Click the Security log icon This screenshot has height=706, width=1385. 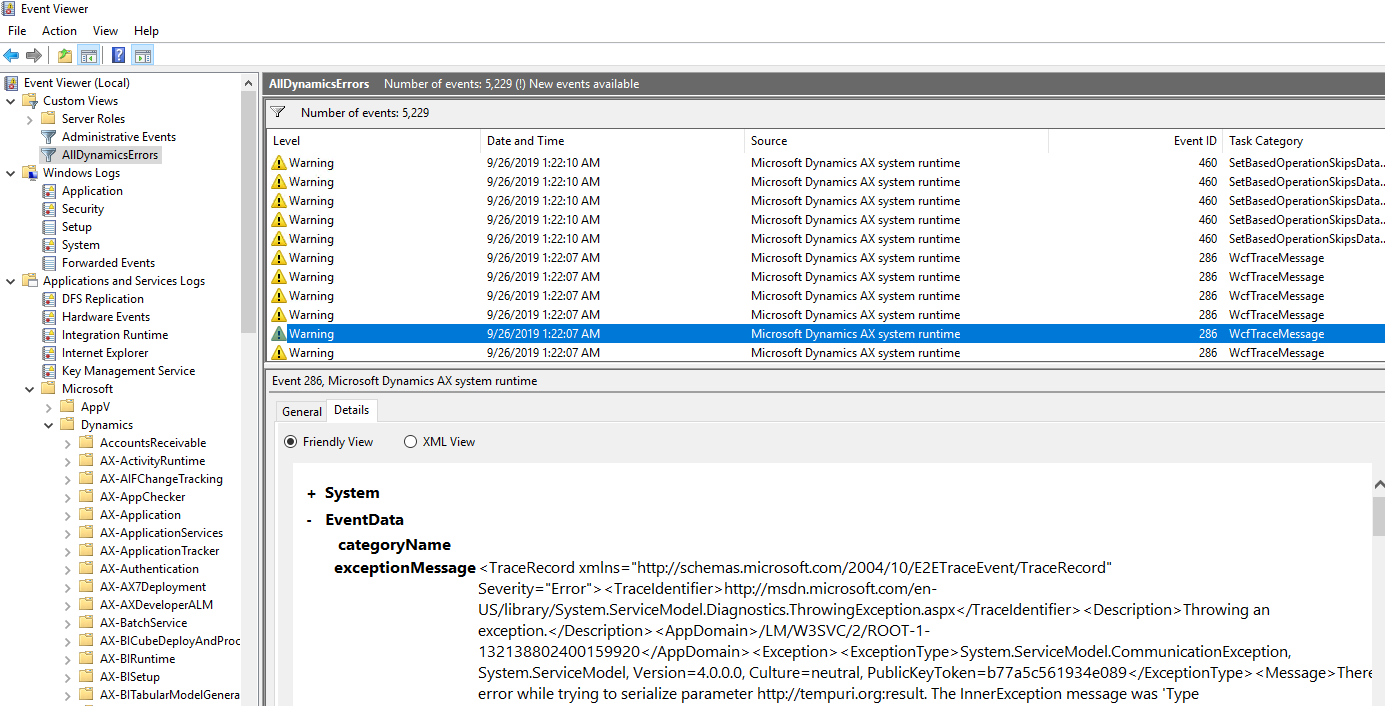pos(48,209)
